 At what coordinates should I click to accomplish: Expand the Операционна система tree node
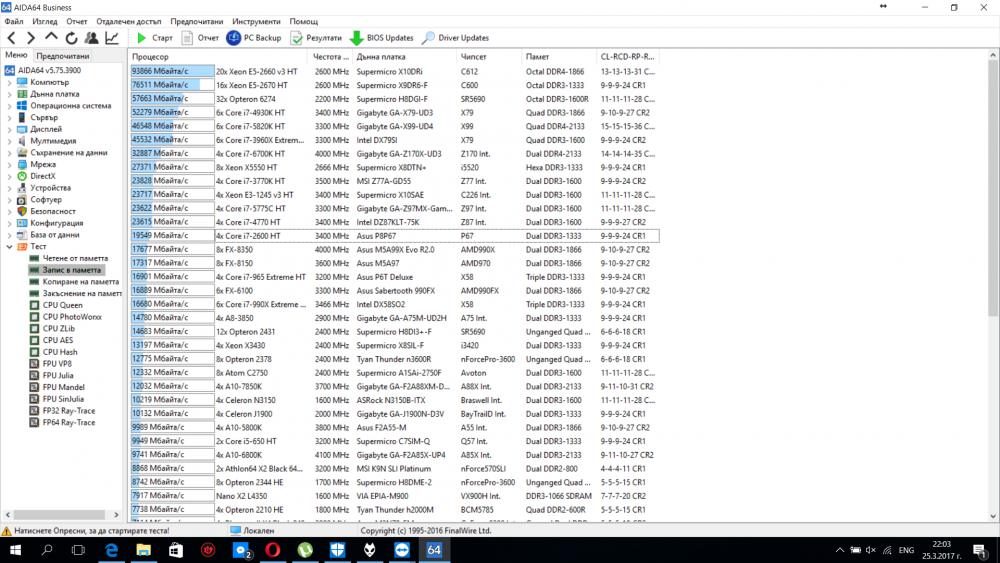(10, 106)
